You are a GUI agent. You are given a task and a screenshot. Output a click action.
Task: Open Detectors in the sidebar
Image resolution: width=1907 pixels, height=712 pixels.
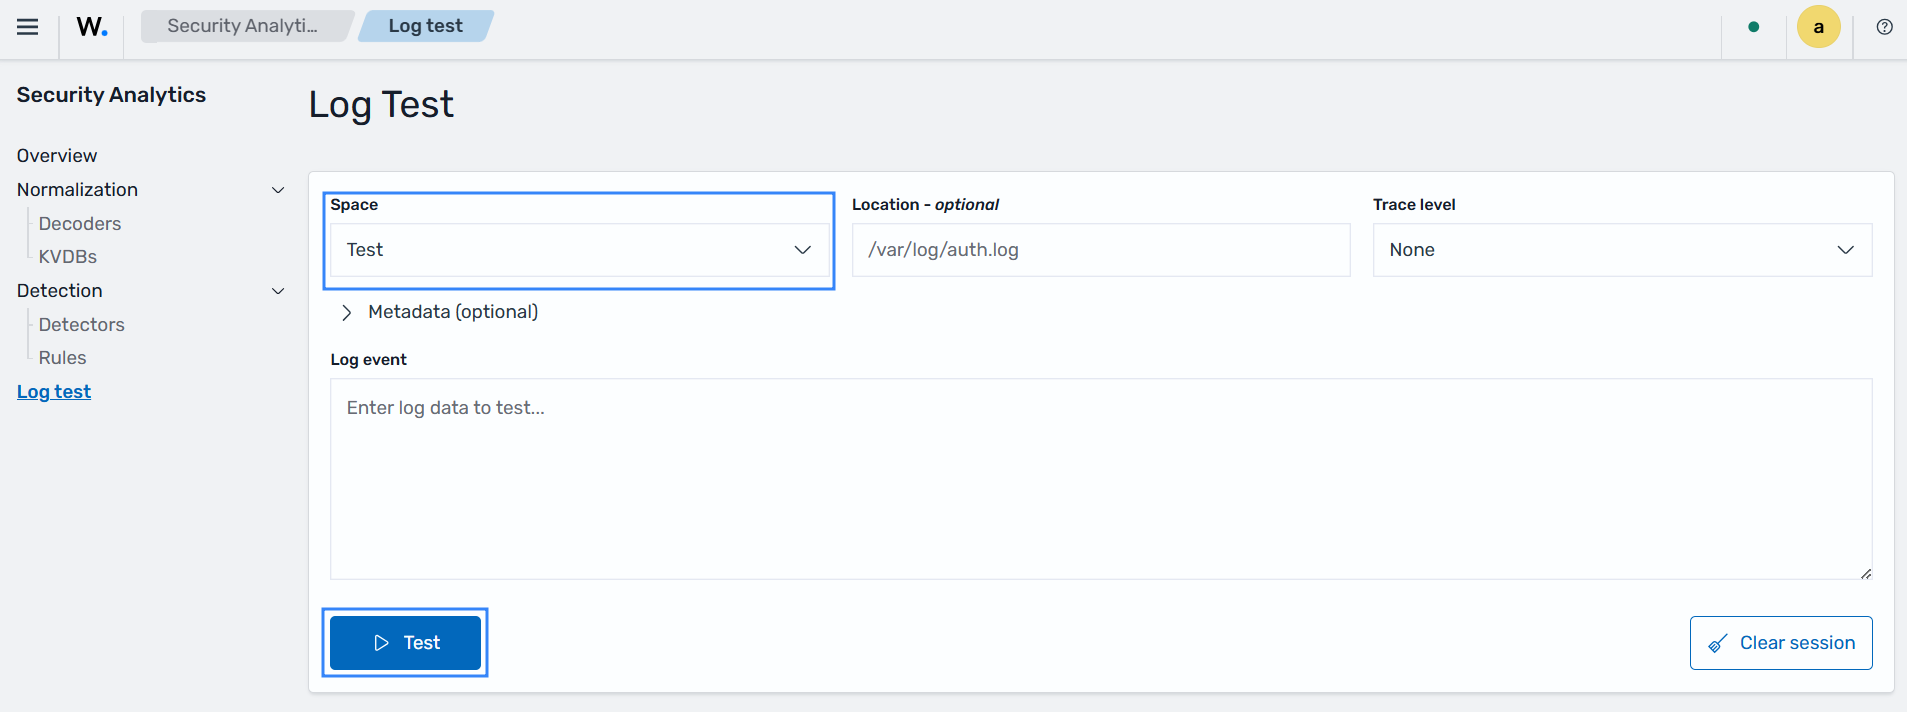82,325
